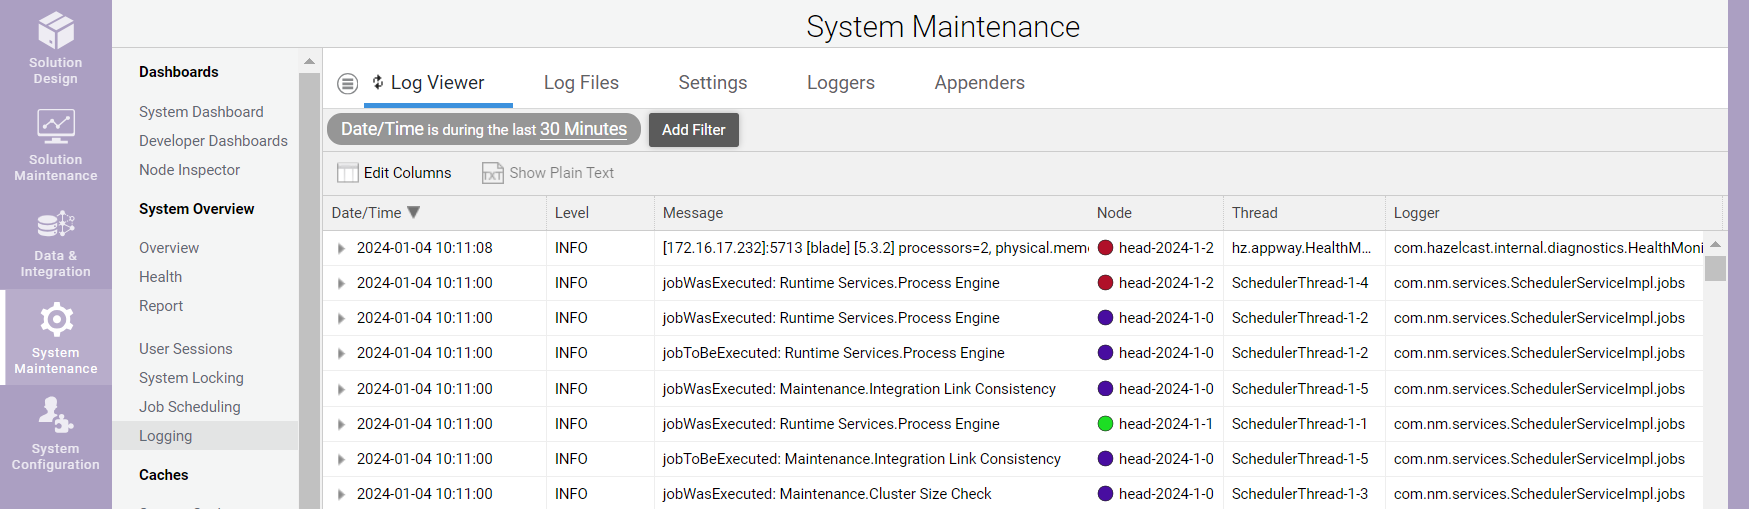Screen dimensions: 1749x509
Task: Select the System Maintenance gear icon
Action: pyautogui.click(x=56, y=320)
